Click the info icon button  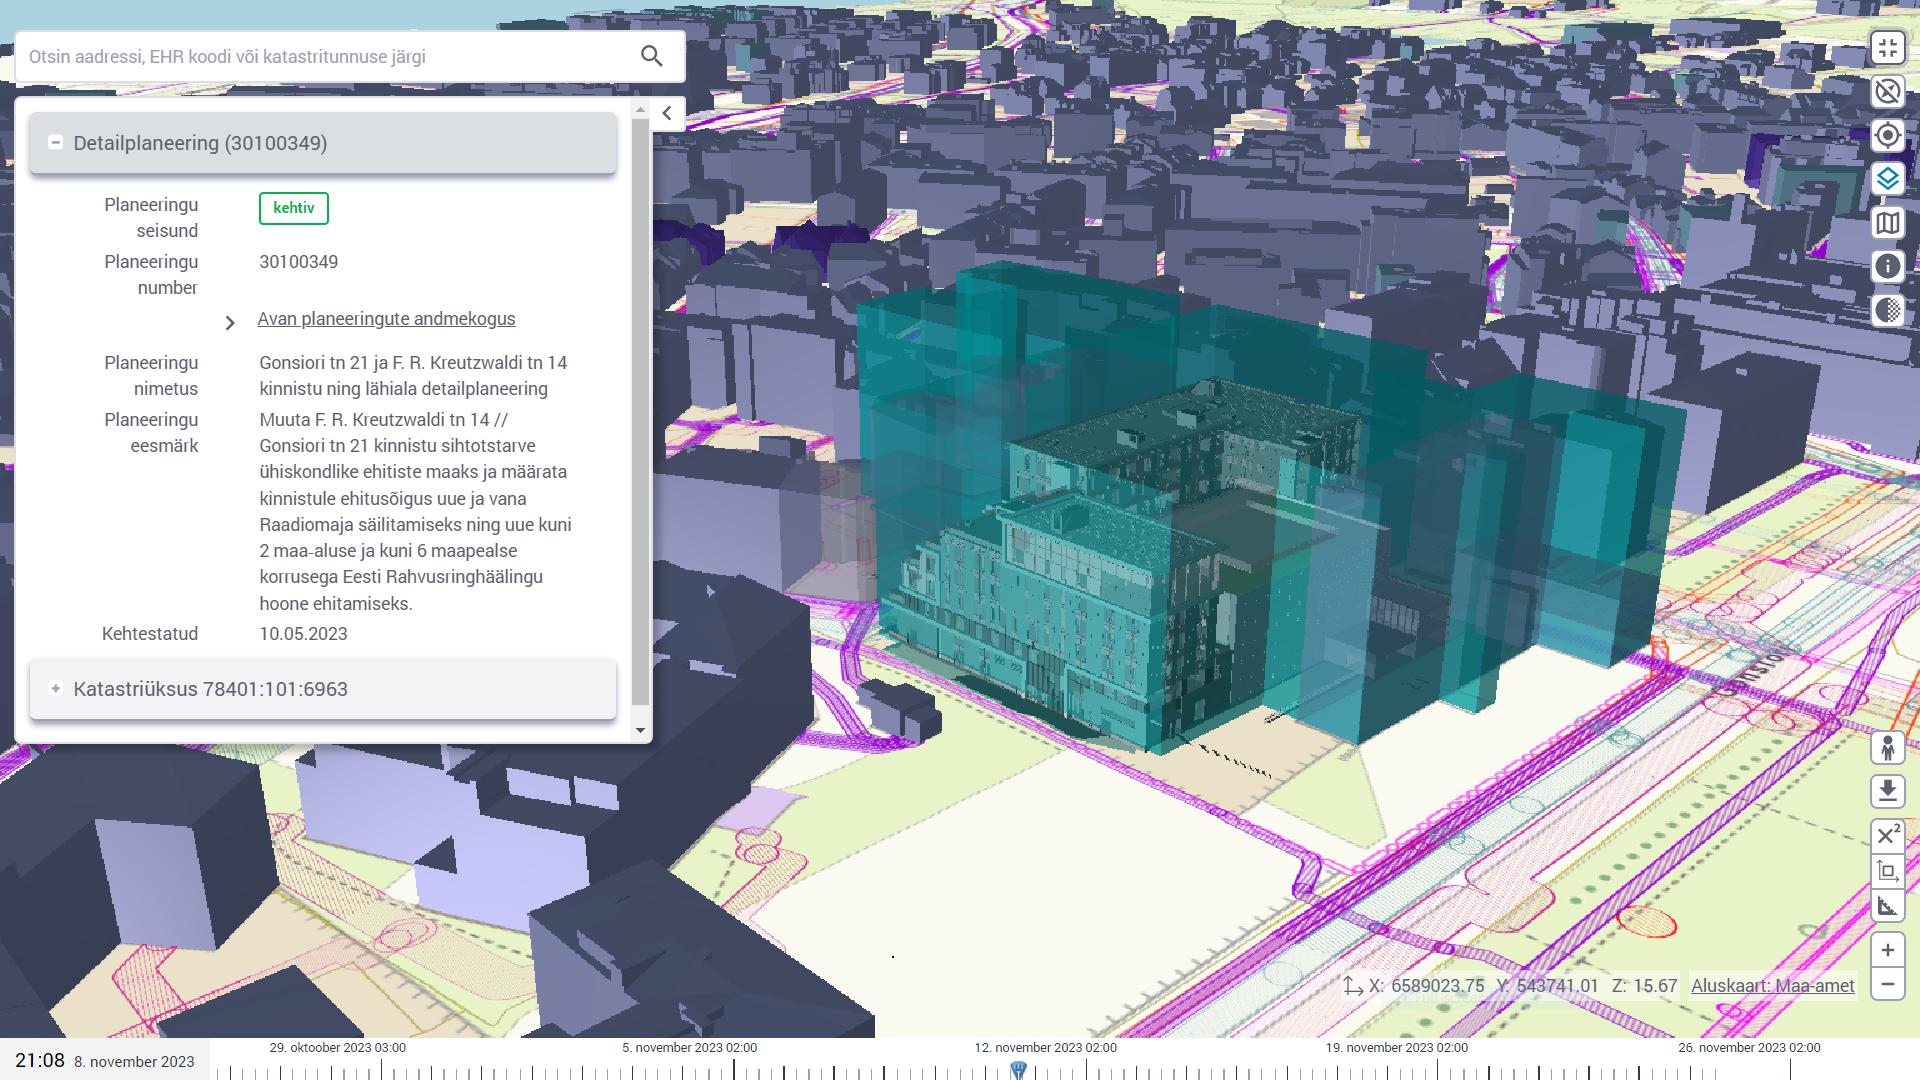(x=1887, y=267)
